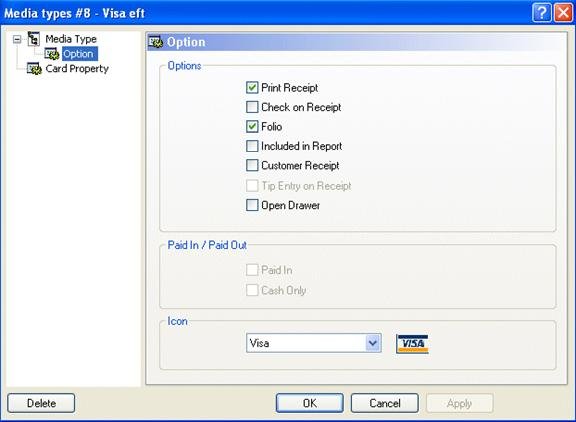Collapse the Media Type tree node
This screenshot has height=422, width=576.
pos(17,39)
